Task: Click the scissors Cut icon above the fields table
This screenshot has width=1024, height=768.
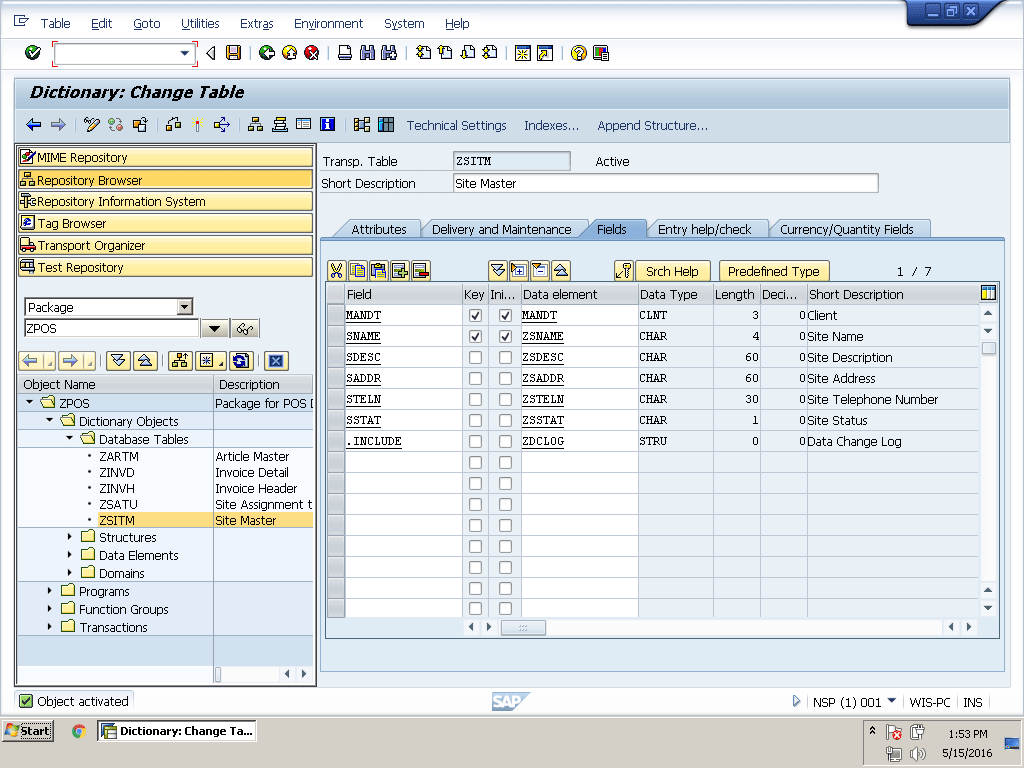Action: tap(336, 271)
